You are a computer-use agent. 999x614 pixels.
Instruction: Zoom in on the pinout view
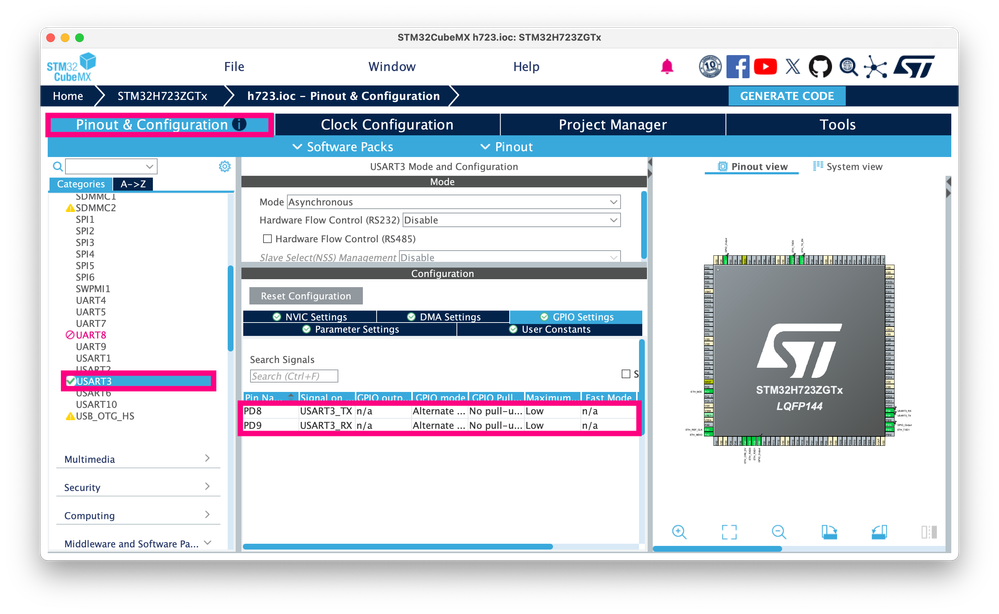[x=679, y=532]
